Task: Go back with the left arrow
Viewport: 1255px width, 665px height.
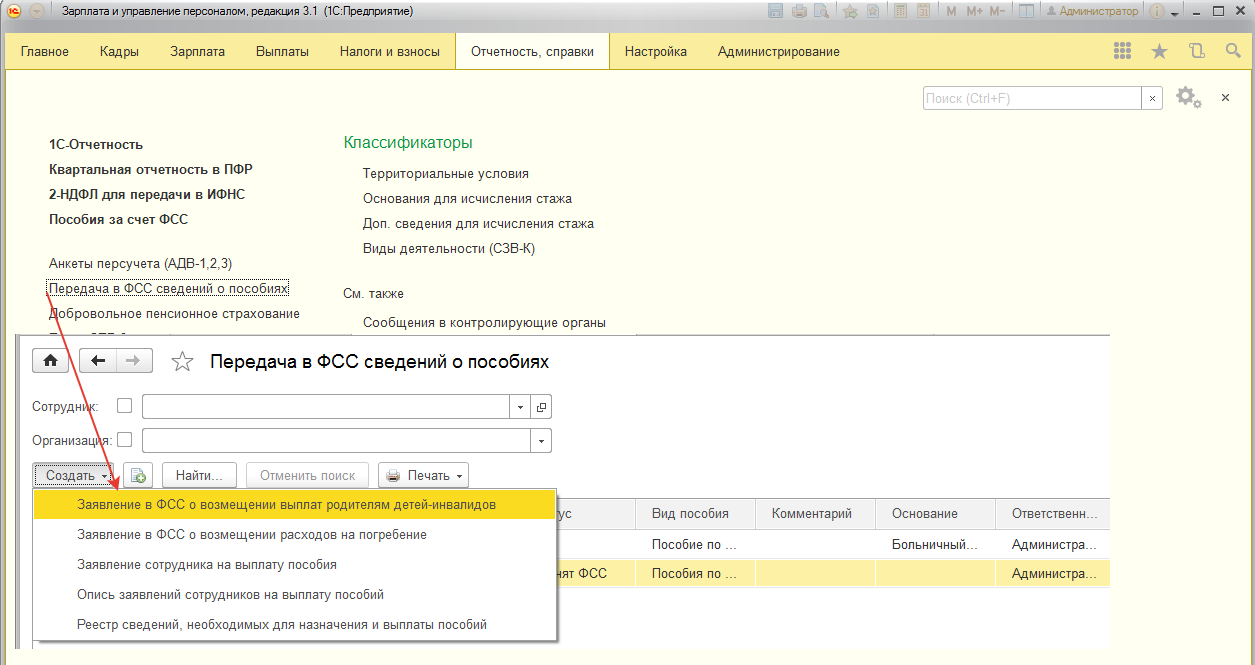Action: pos(98,361)
